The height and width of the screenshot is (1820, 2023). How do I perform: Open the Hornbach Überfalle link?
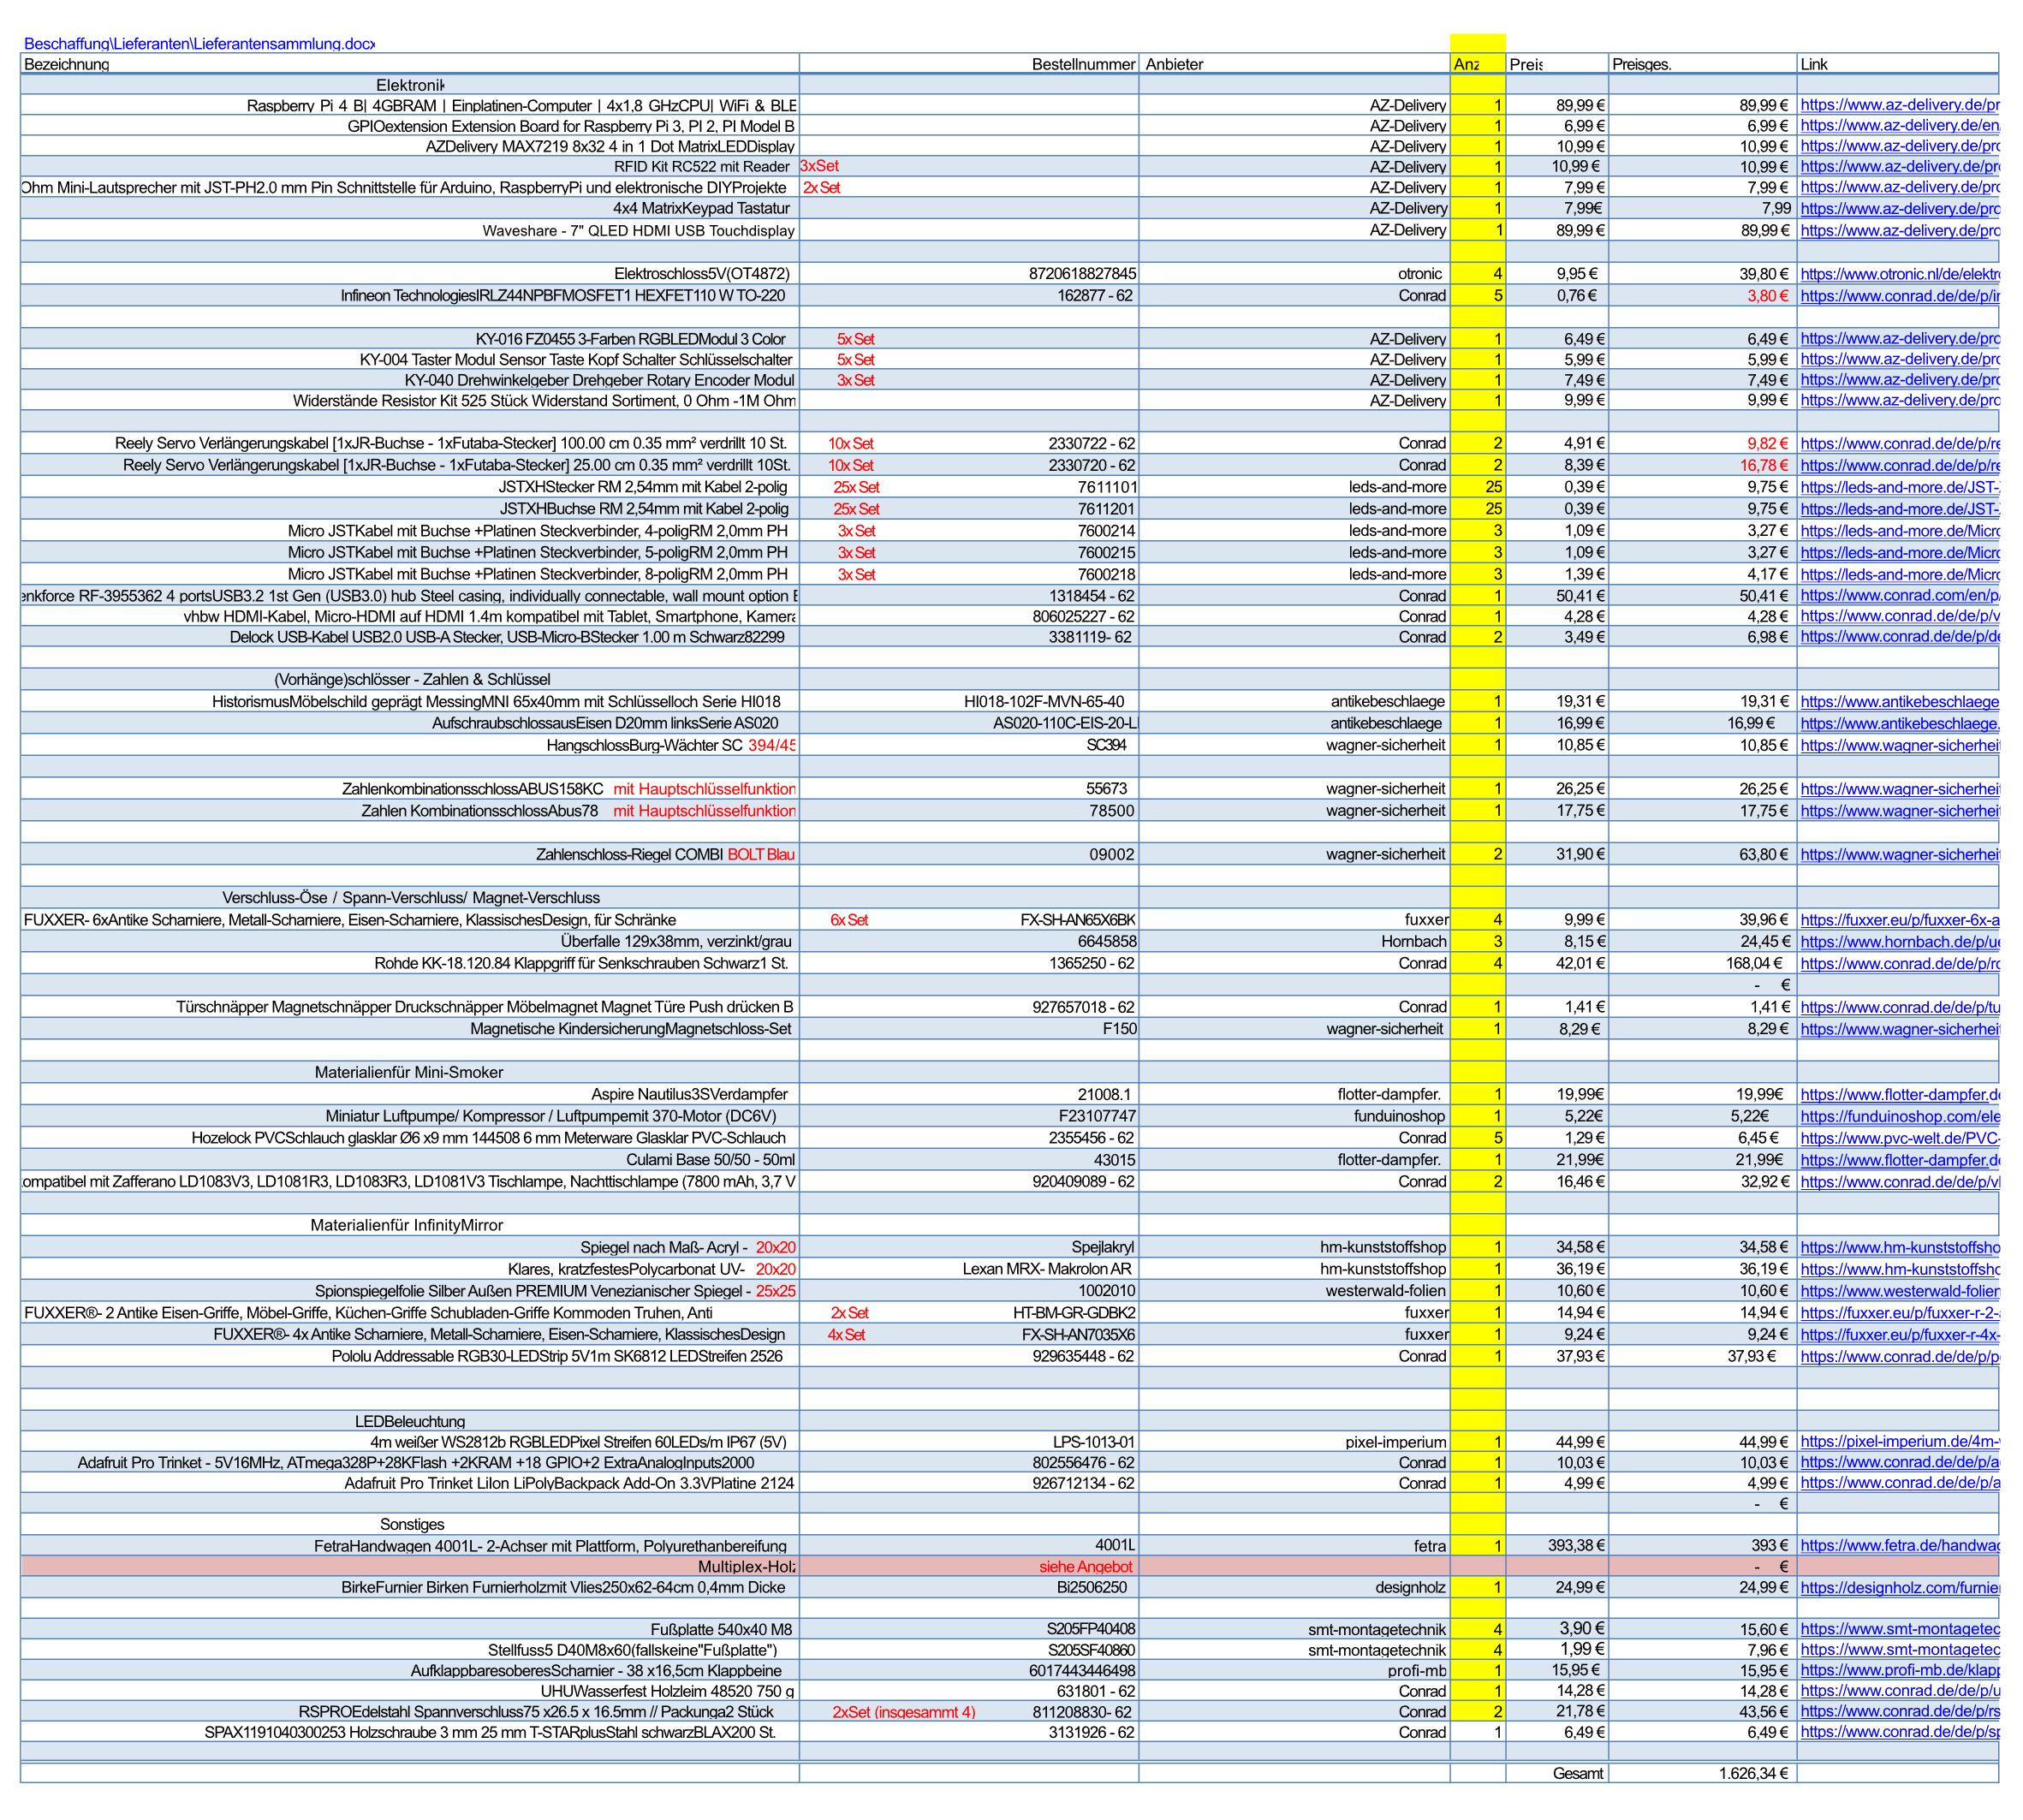[x=1899, y=942]
